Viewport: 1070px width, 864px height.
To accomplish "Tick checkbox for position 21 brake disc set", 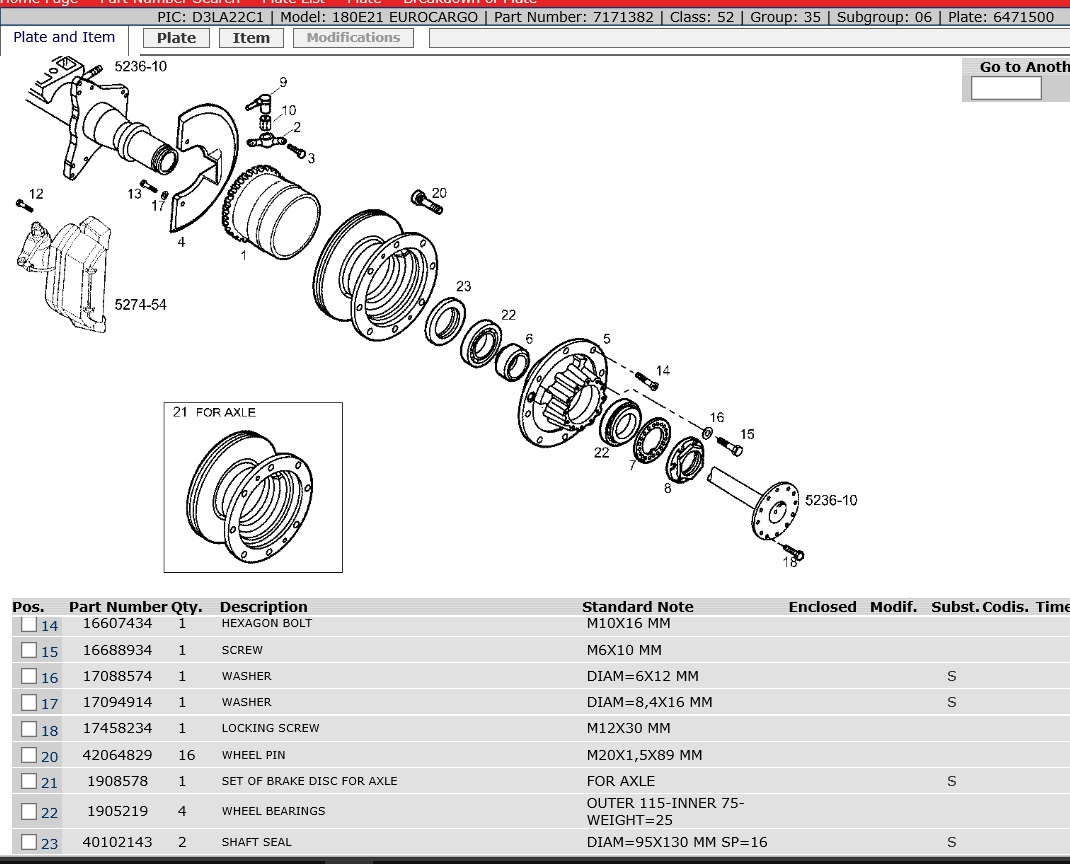I will click(x=29, y=781).
